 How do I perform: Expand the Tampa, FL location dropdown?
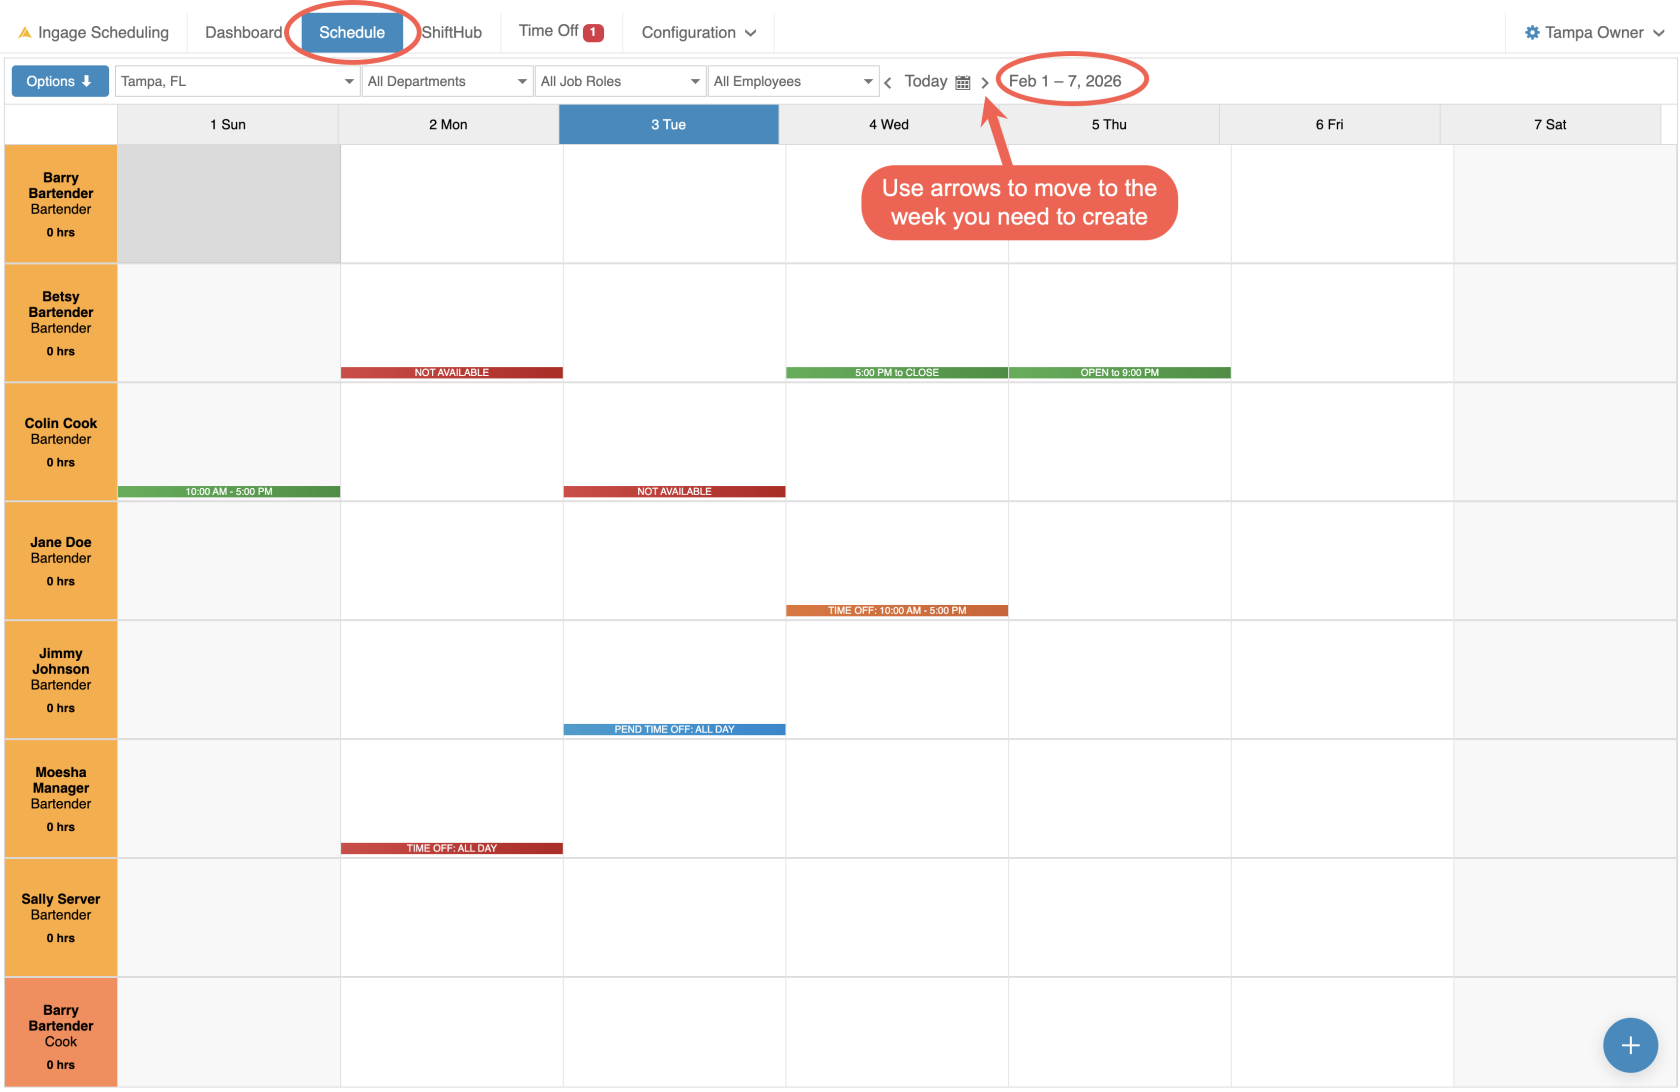tap(237, 81)
